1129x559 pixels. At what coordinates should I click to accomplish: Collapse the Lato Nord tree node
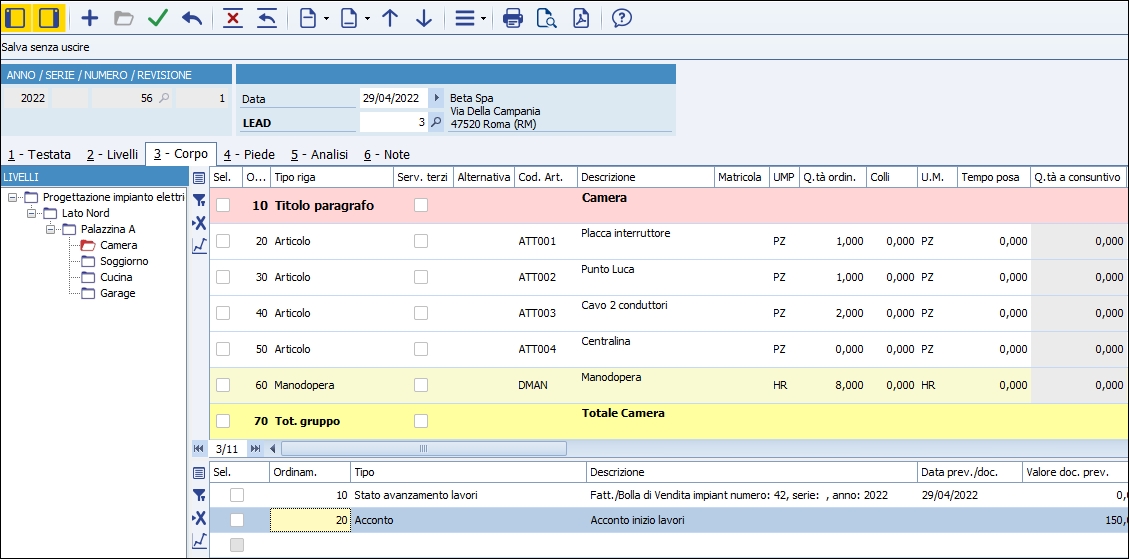point(31,213)
